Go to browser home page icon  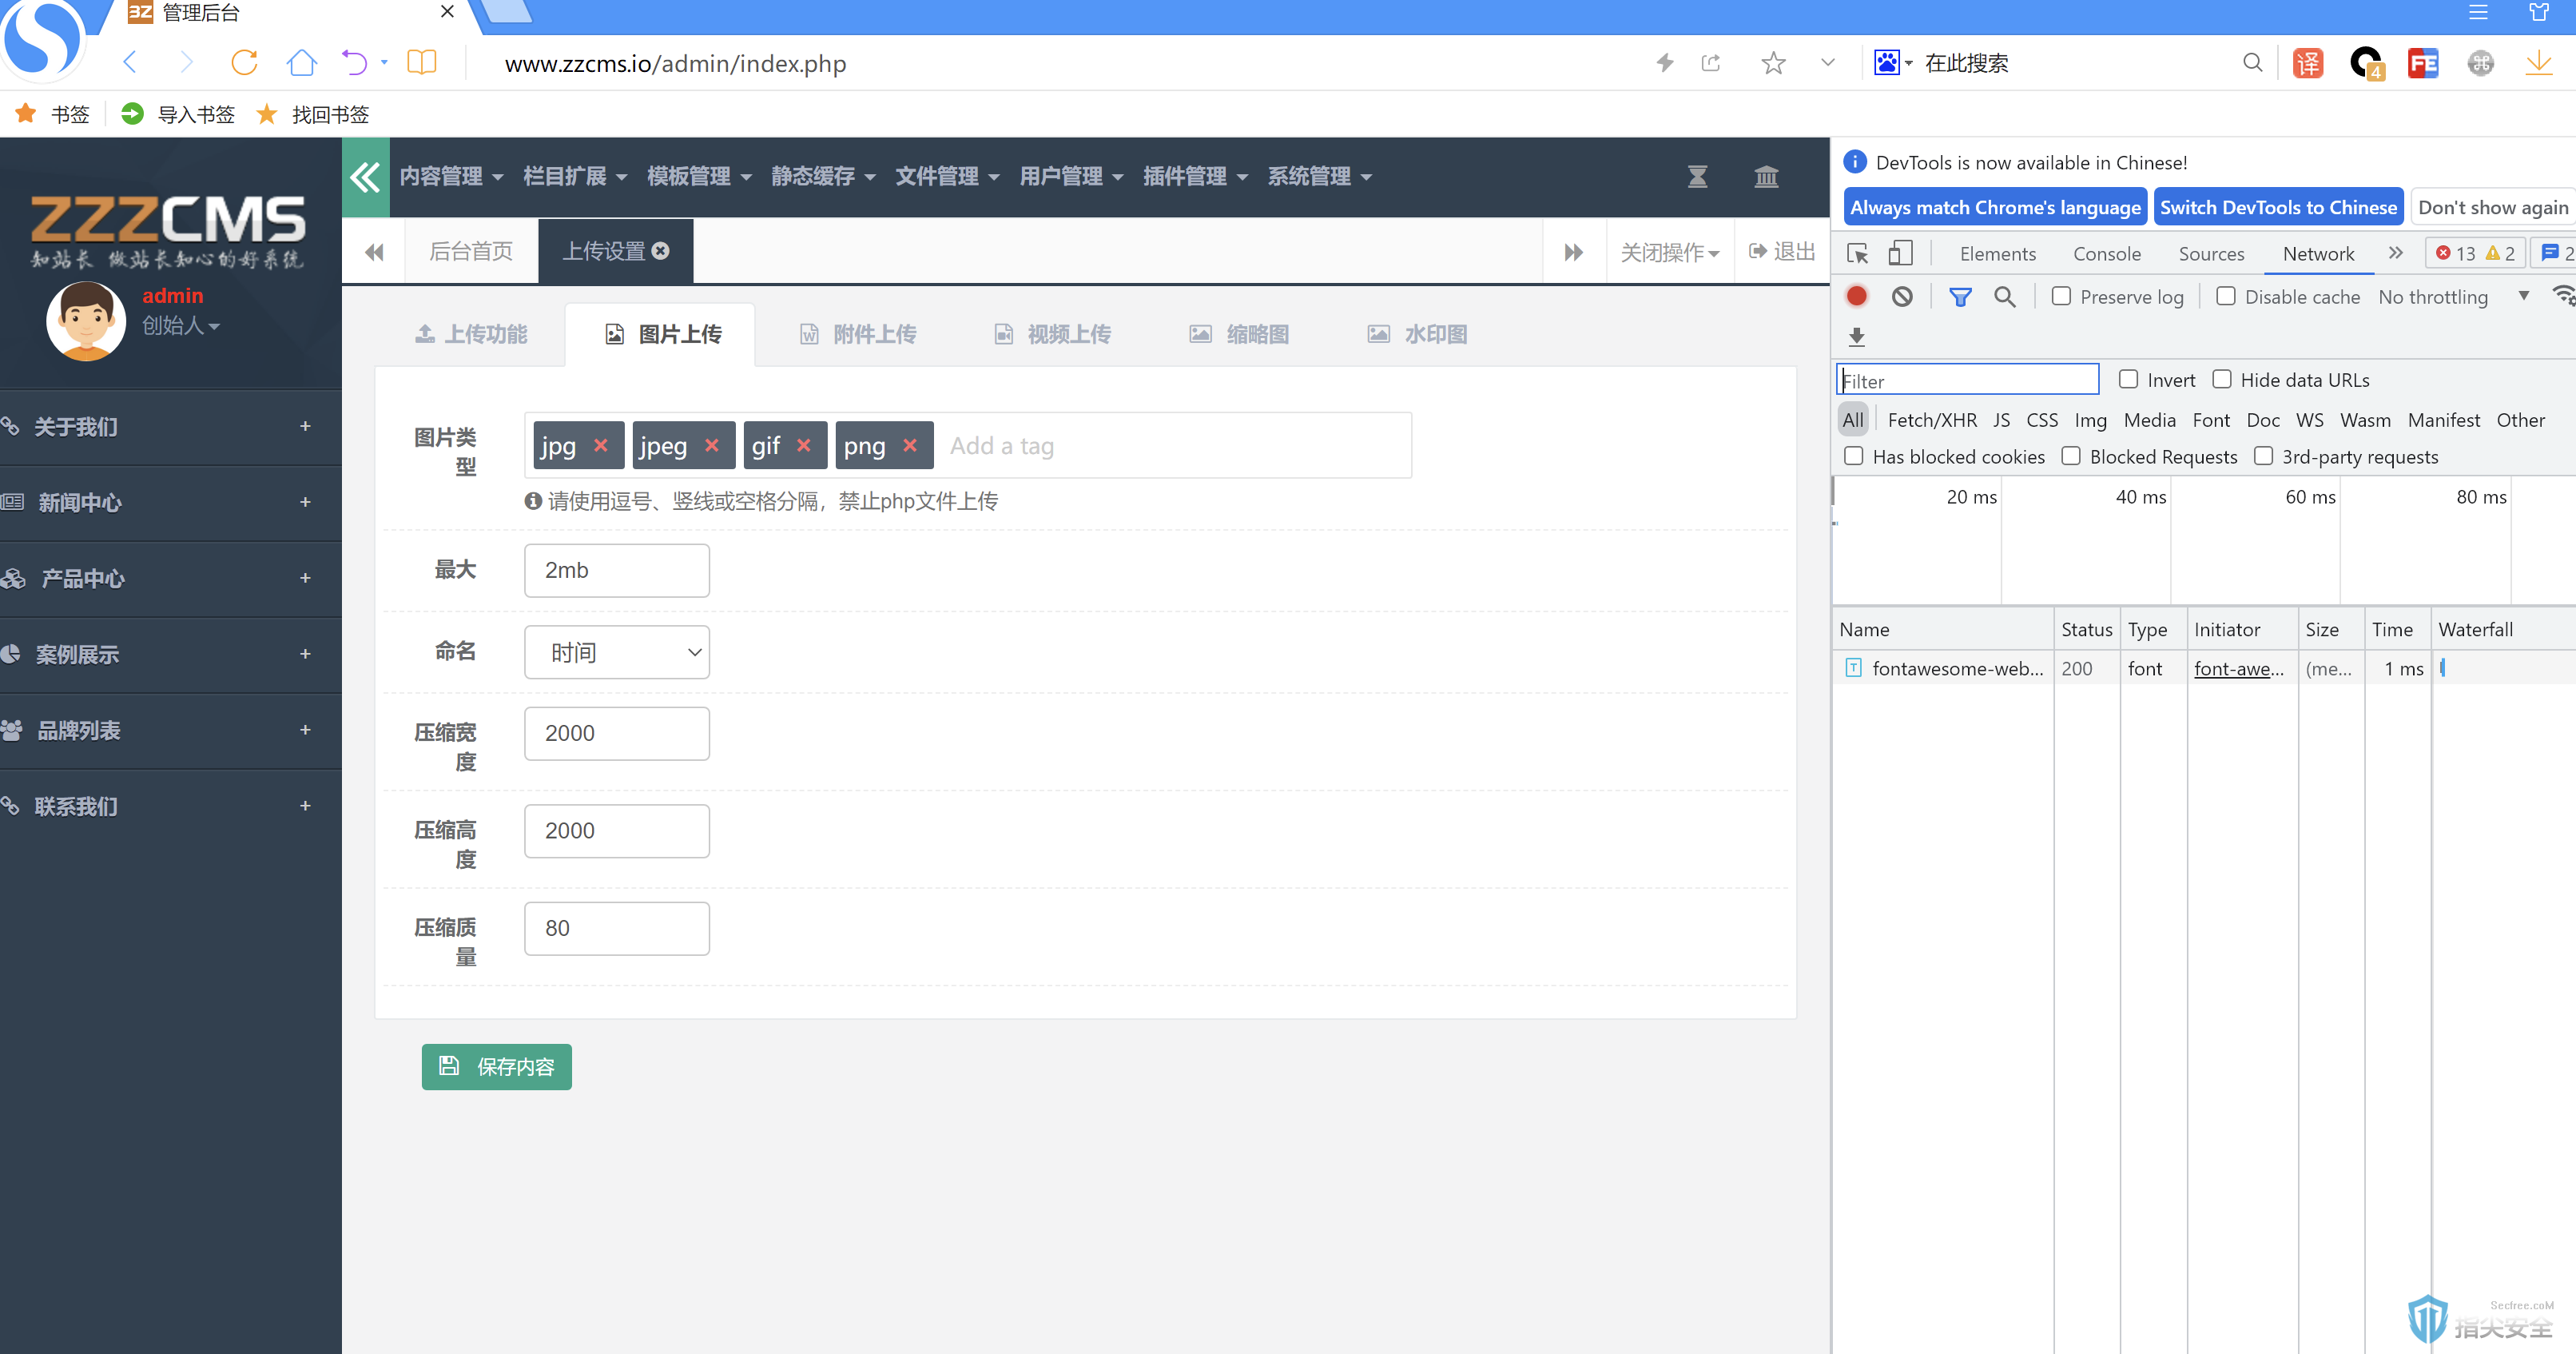click(x=301, y=63)
